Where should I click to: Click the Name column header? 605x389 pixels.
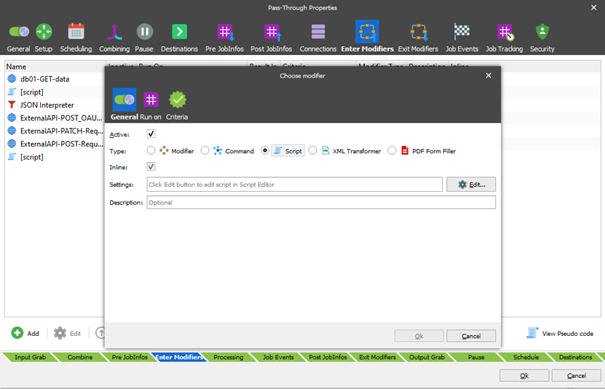tap(54, 67)
